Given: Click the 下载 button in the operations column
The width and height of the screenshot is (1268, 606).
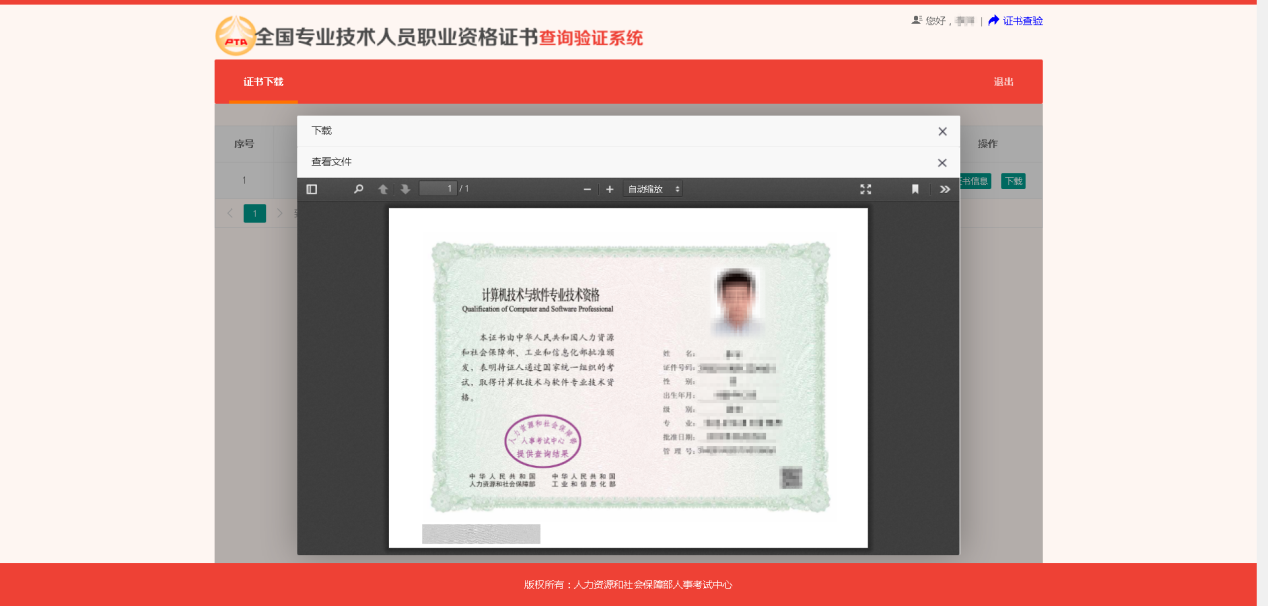Looking at the screenshot, I should click(x=1012, y=181).
